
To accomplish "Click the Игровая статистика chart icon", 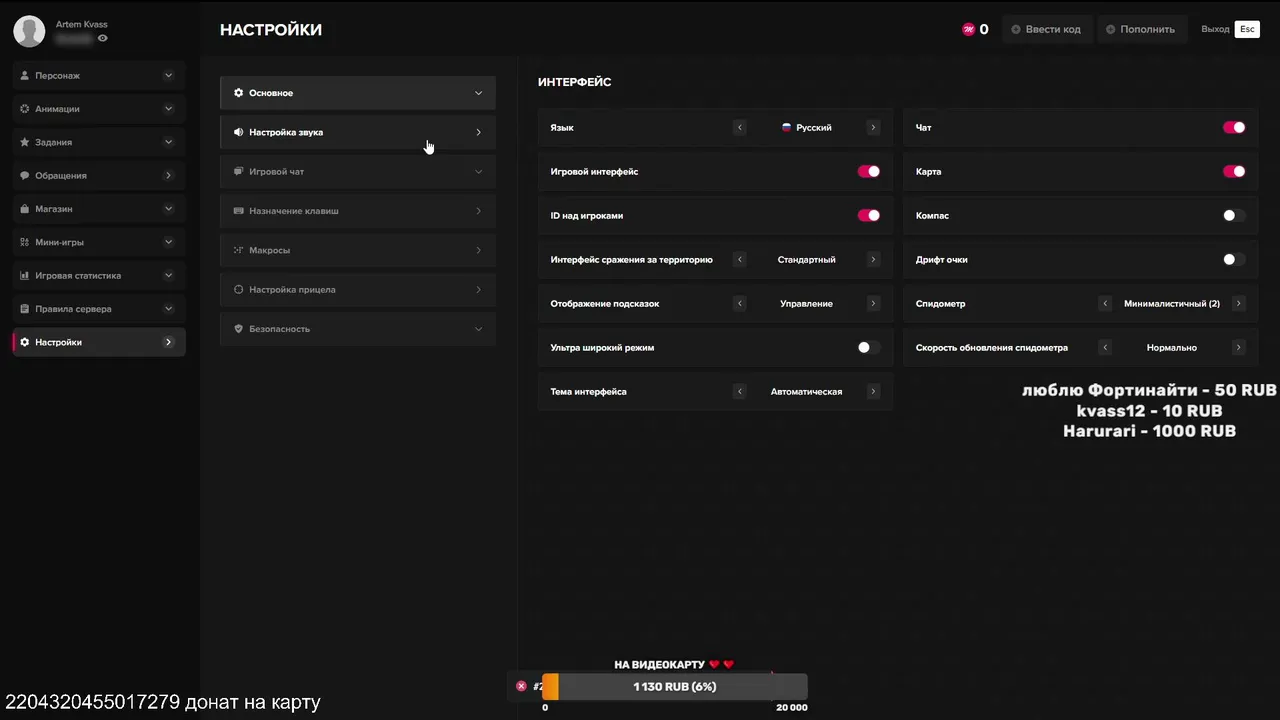I will click(x=25, y=276).
